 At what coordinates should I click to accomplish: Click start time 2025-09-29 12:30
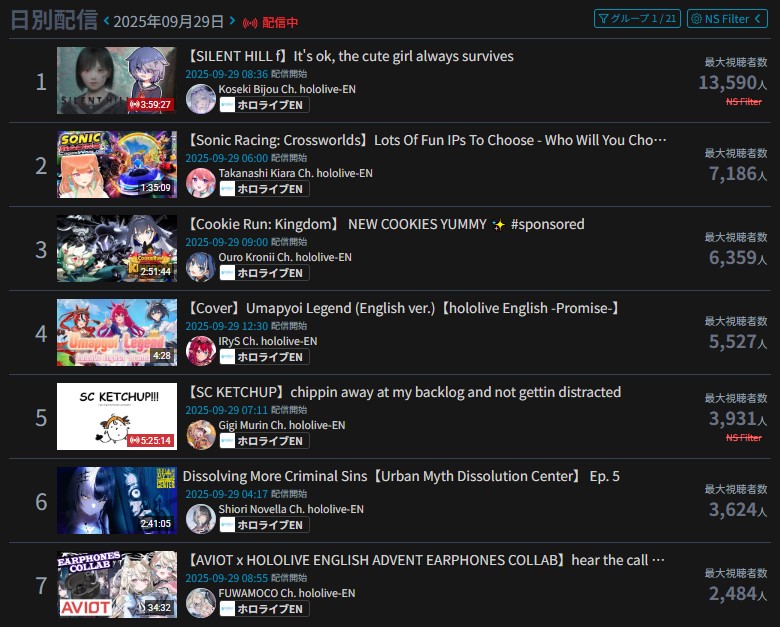(x=227, y=326)
